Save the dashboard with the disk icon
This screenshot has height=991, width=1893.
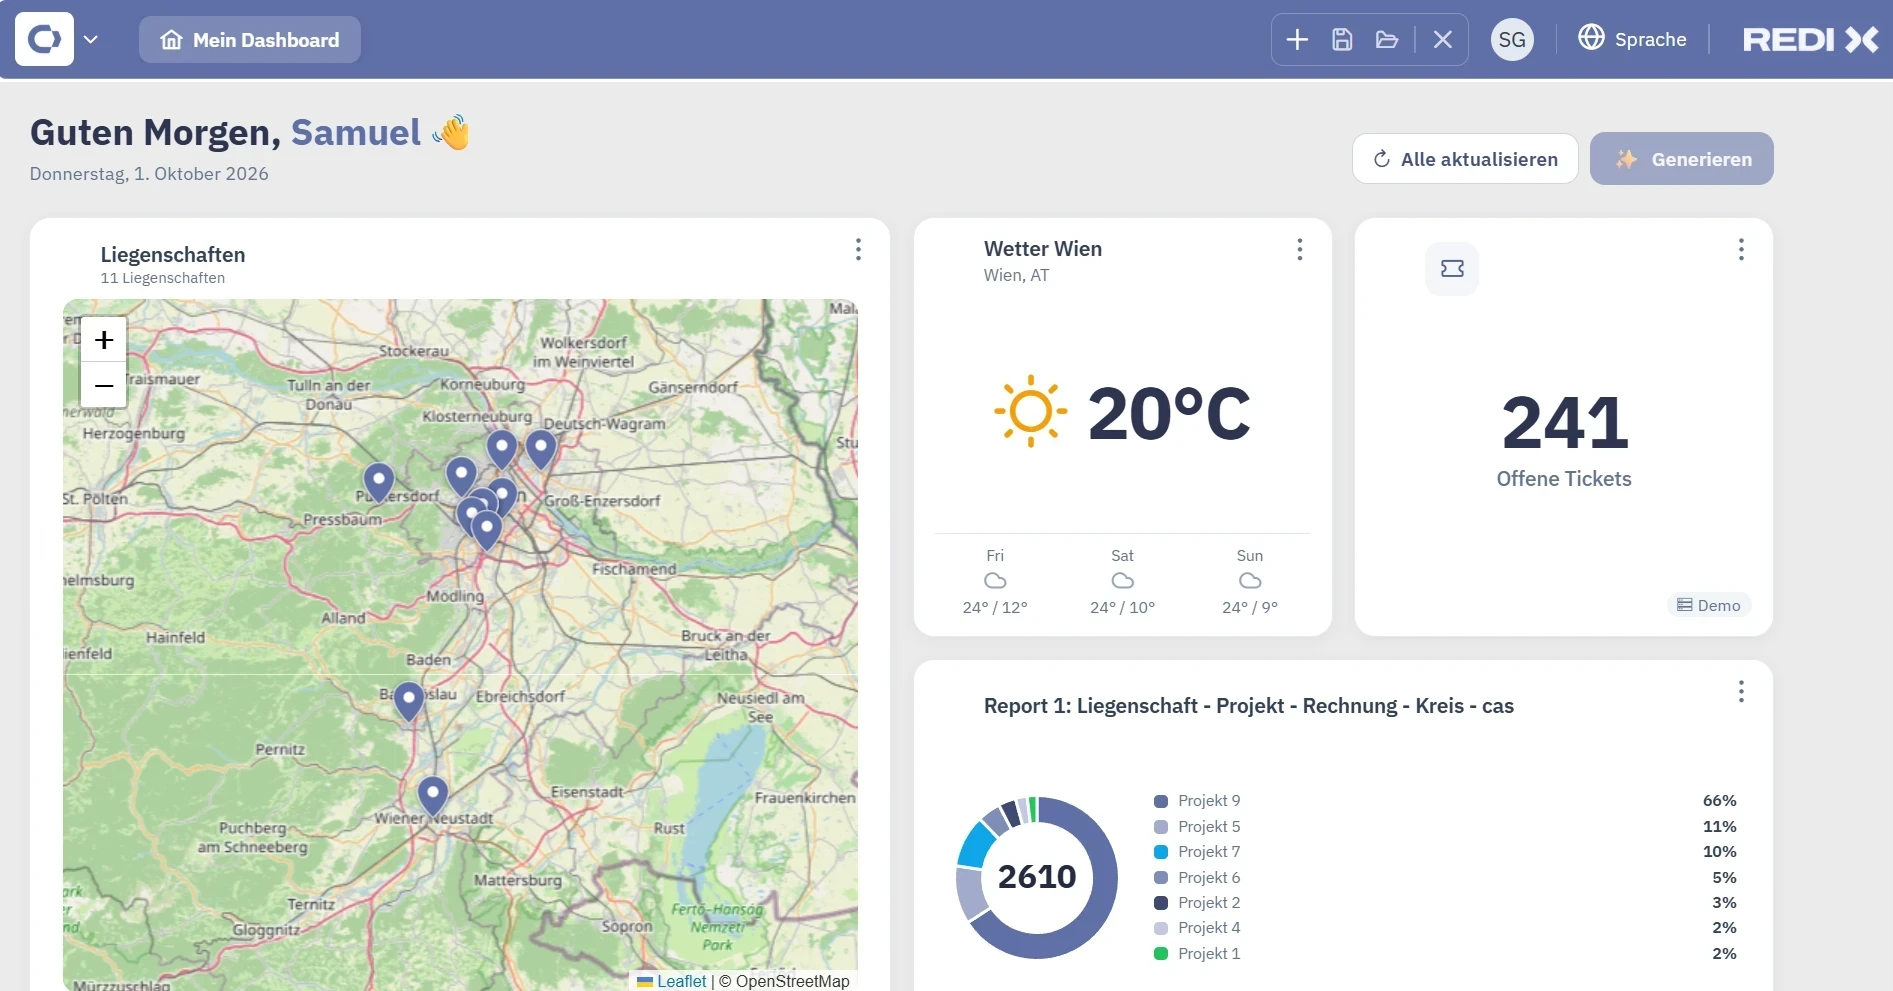1342,40
